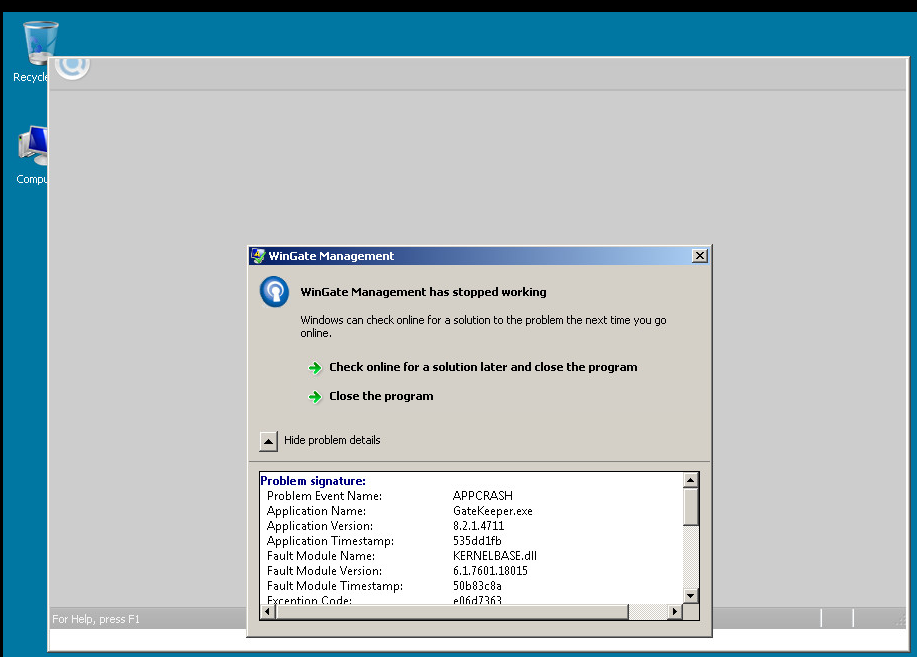Select the KERNELBASE.dll fault module value
Screen dimensions: 917x657
(495, 556)
